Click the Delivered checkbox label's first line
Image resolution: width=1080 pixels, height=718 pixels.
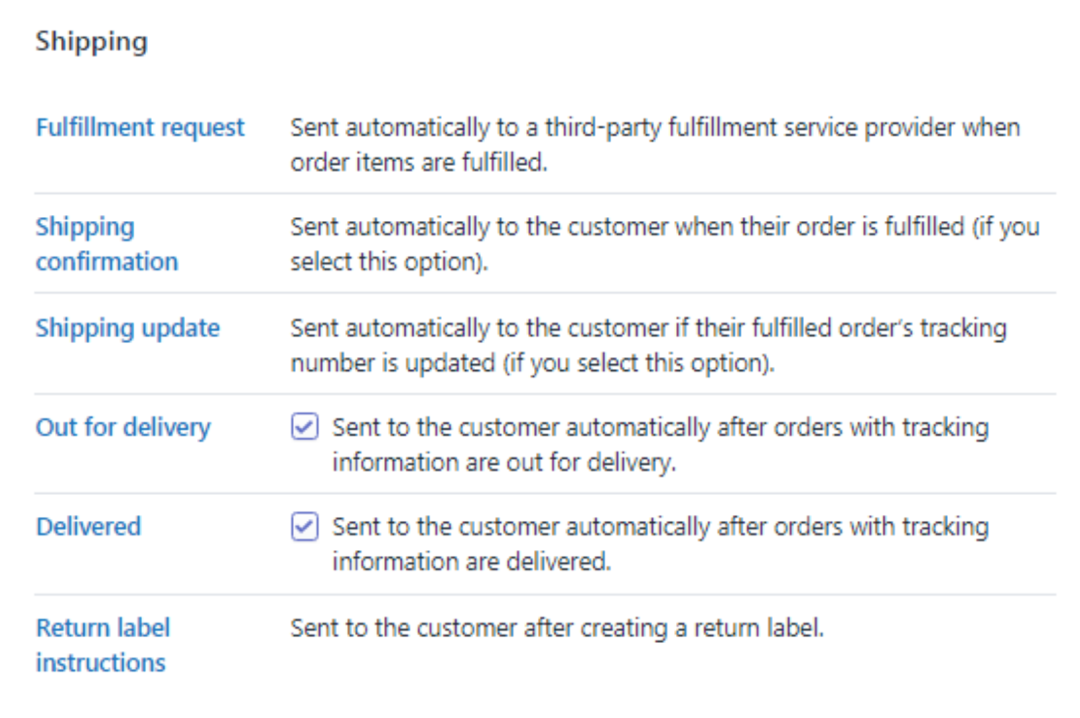click(x=660, y=526)
